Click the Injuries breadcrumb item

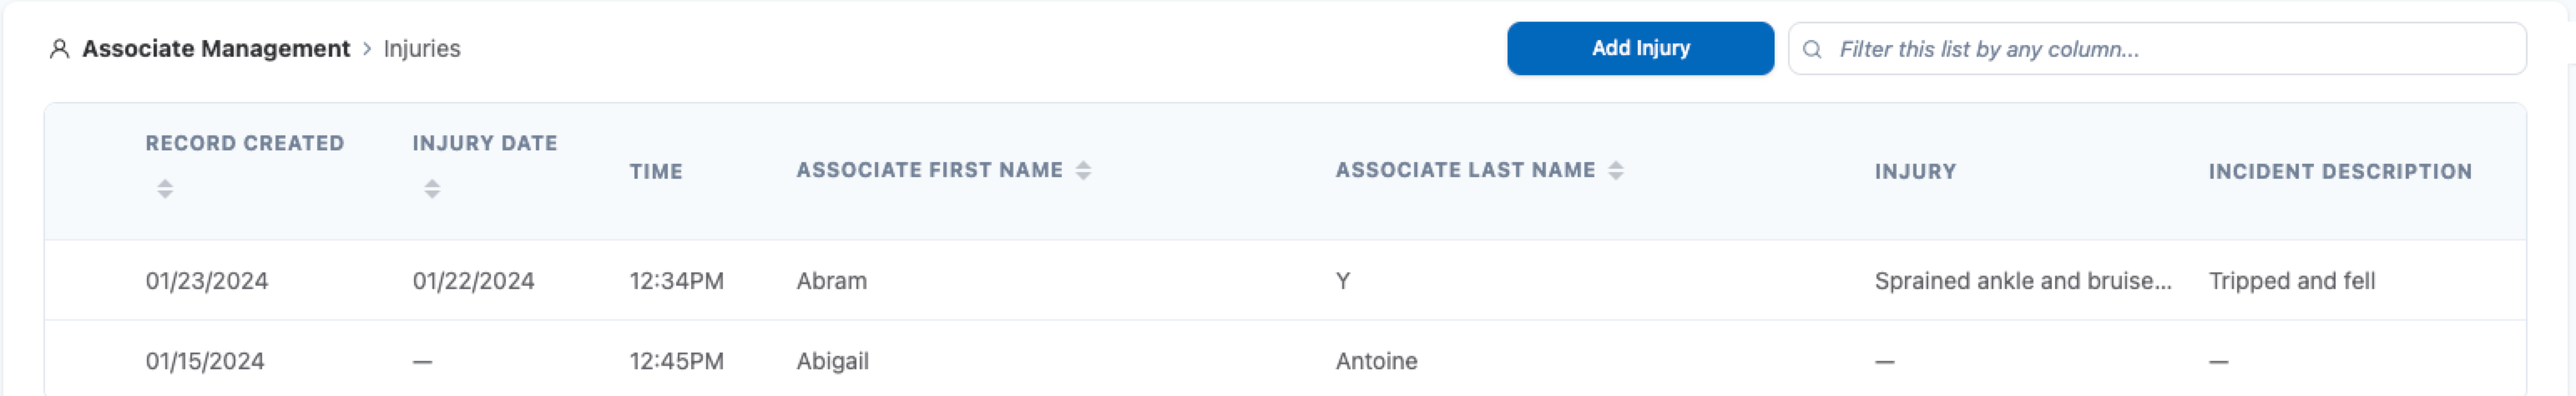point(422,49)
